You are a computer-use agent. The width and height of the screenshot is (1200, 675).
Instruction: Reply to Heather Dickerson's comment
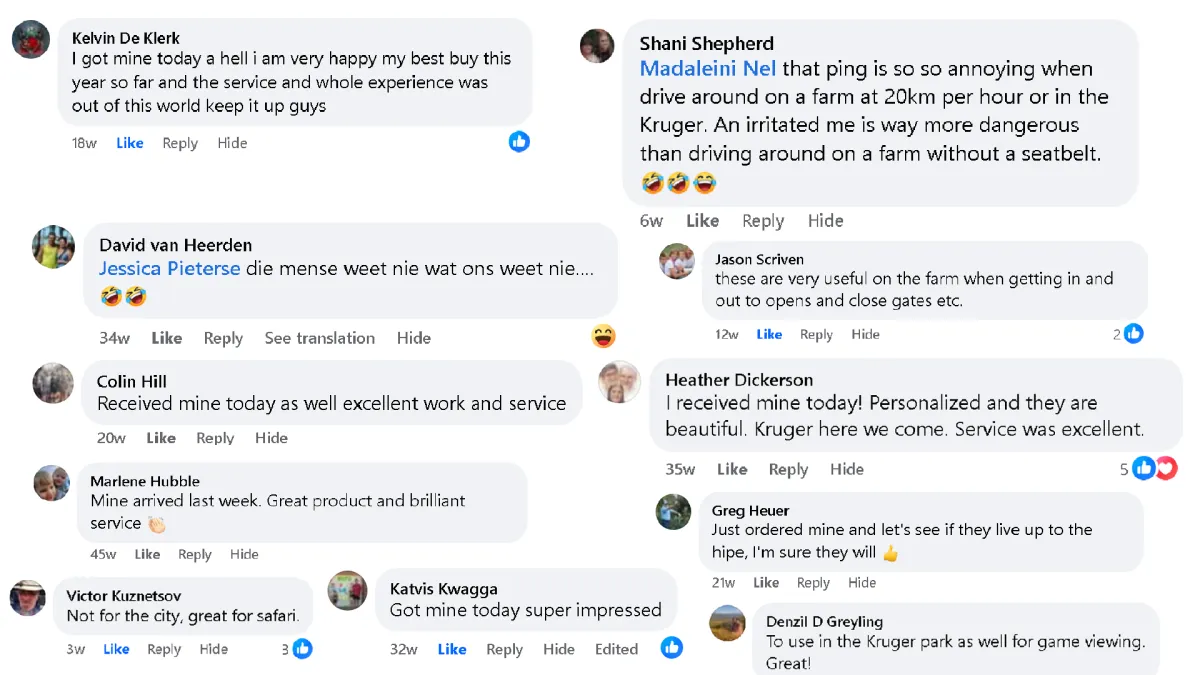788,469
